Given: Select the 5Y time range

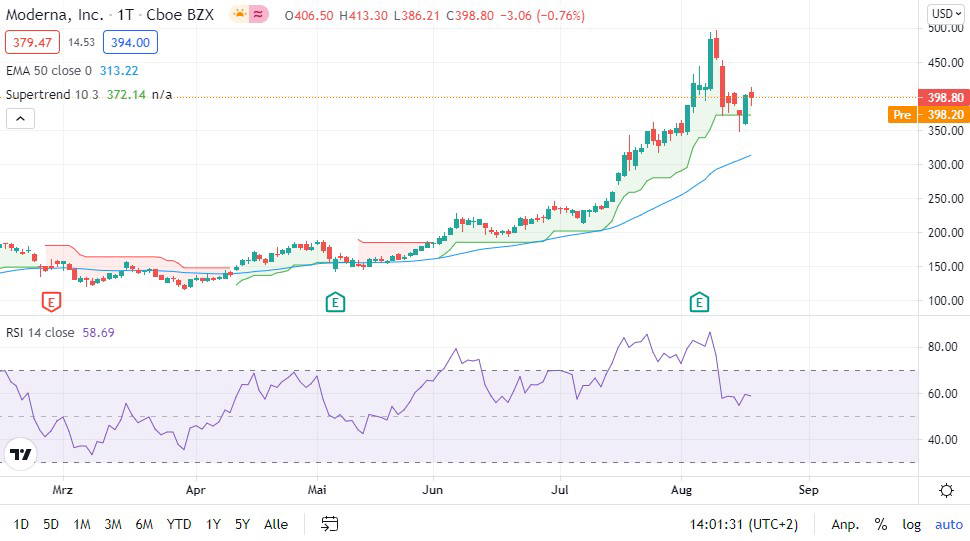Looking at the screenshot, I should (x=242, y=524).
